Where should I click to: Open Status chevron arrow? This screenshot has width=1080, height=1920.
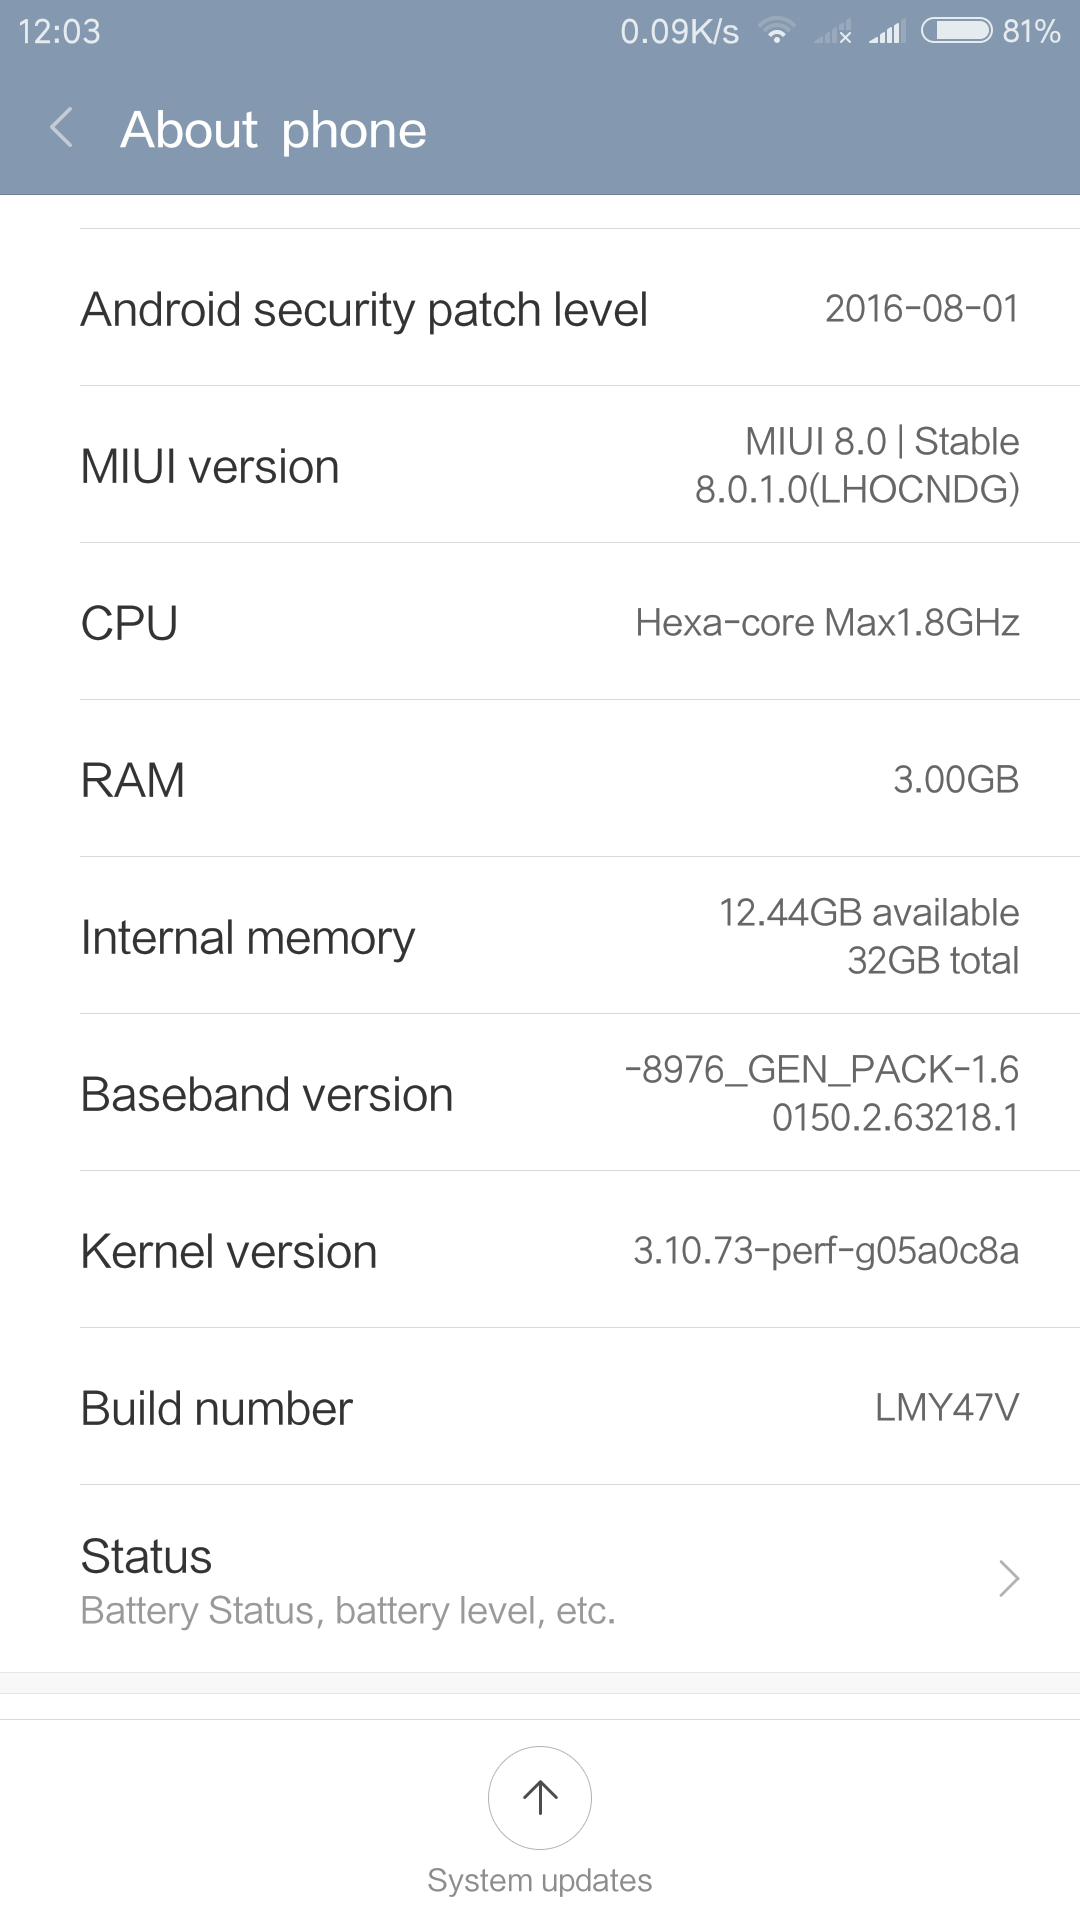[1008, 1579]
